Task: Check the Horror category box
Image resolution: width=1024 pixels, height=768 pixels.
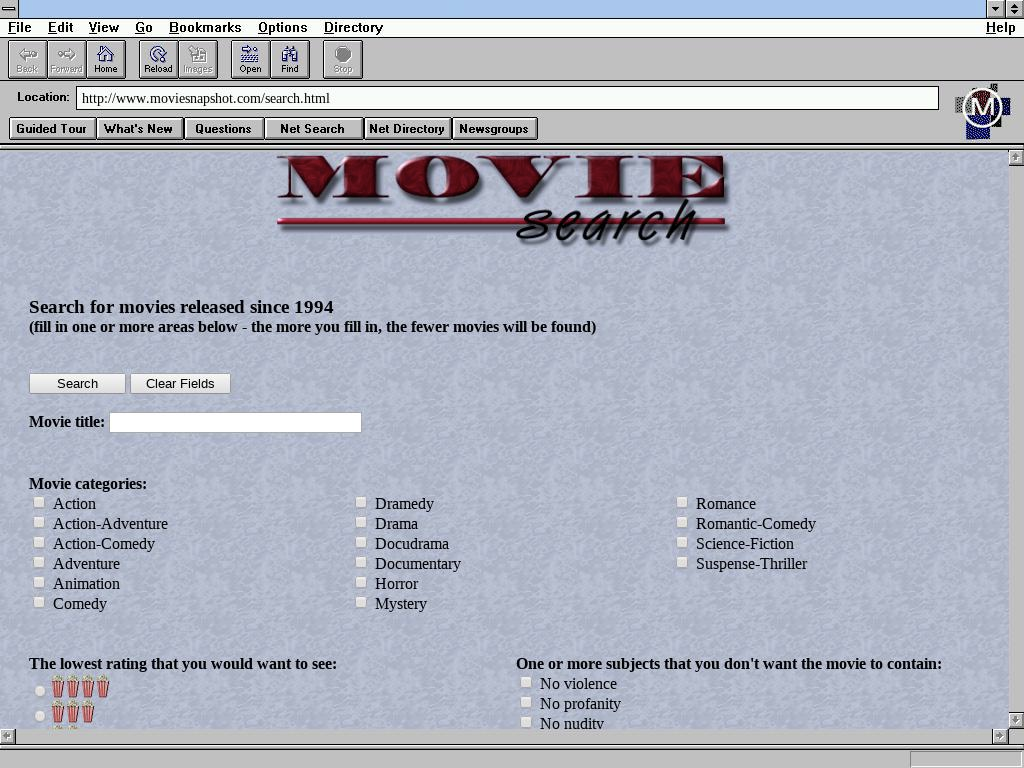Action: (361, 583)
